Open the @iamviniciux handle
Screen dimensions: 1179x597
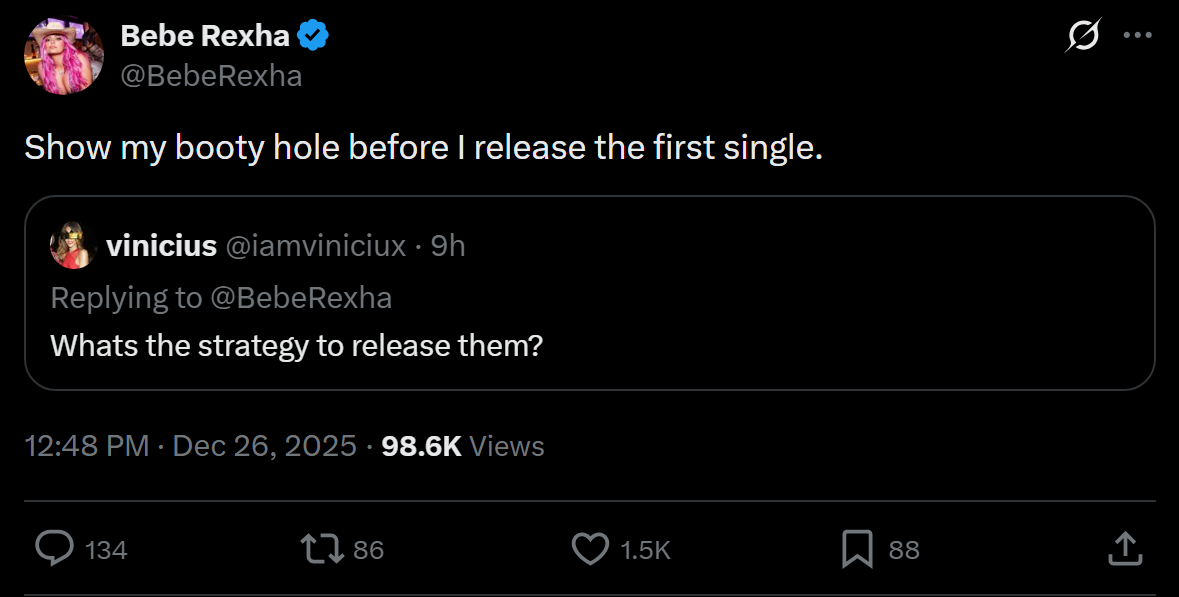[x=316, y=246]
